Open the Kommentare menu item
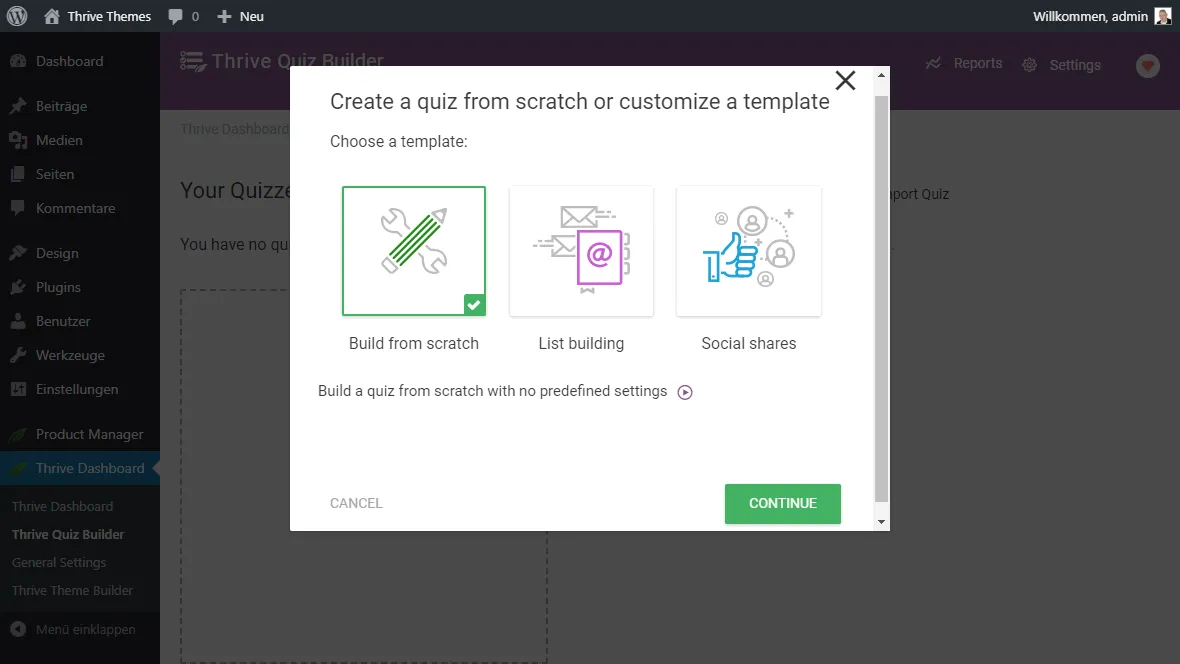The width and height of the screenshot is (1180, 664). (80, 208)
